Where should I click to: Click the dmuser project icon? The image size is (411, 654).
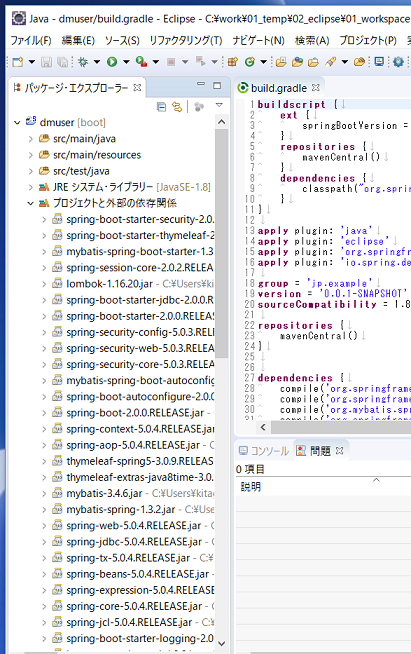click(31, 121)
